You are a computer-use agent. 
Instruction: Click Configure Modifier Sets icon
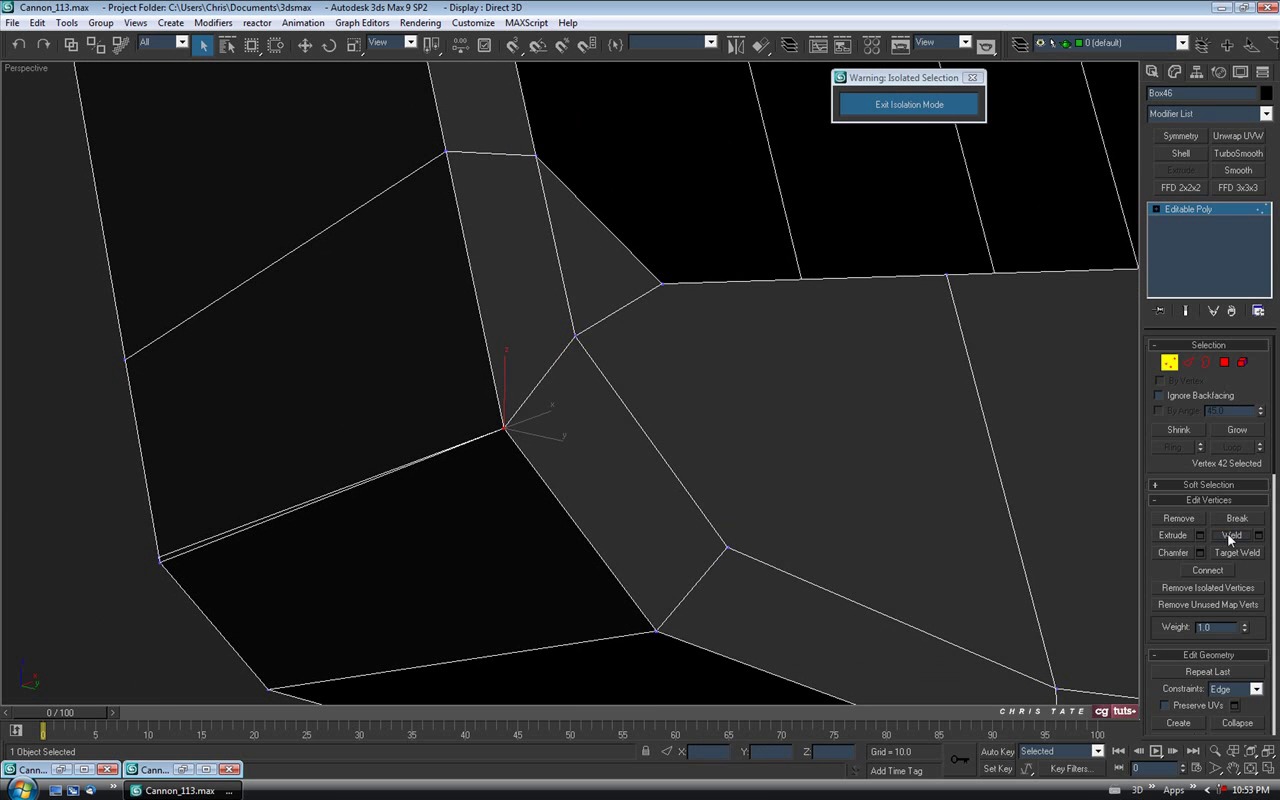coord(1258,311)
